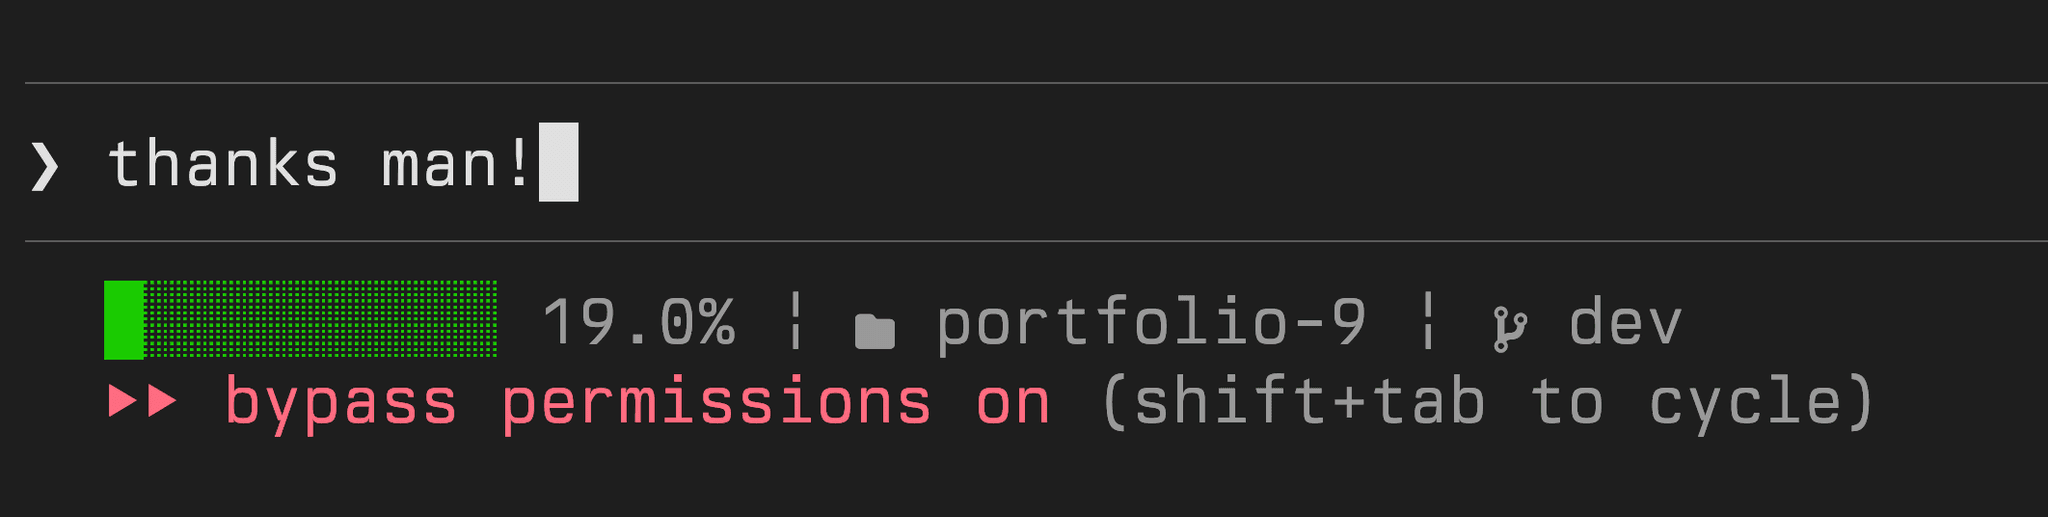
Task: Click the dotted green context usage bar
Action: click(321, 320)
